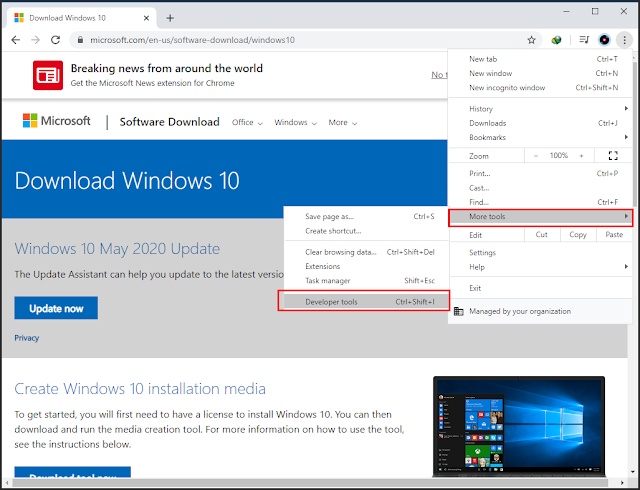Click the red Microsoft News icon
The height and width of the screenshot is (490, 640).
pyautogui.click(x=48, y=75)
